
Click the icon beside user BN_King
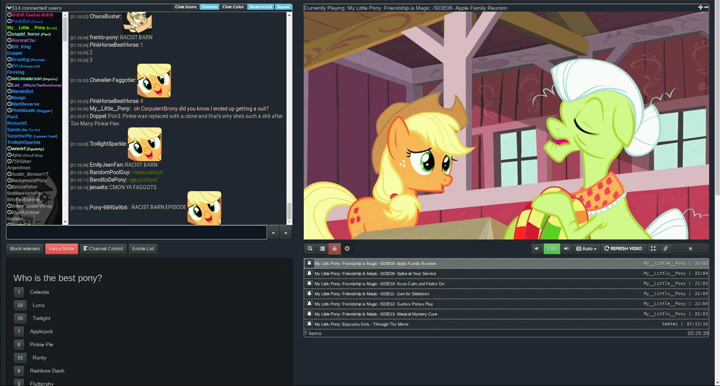coord(9,47)
